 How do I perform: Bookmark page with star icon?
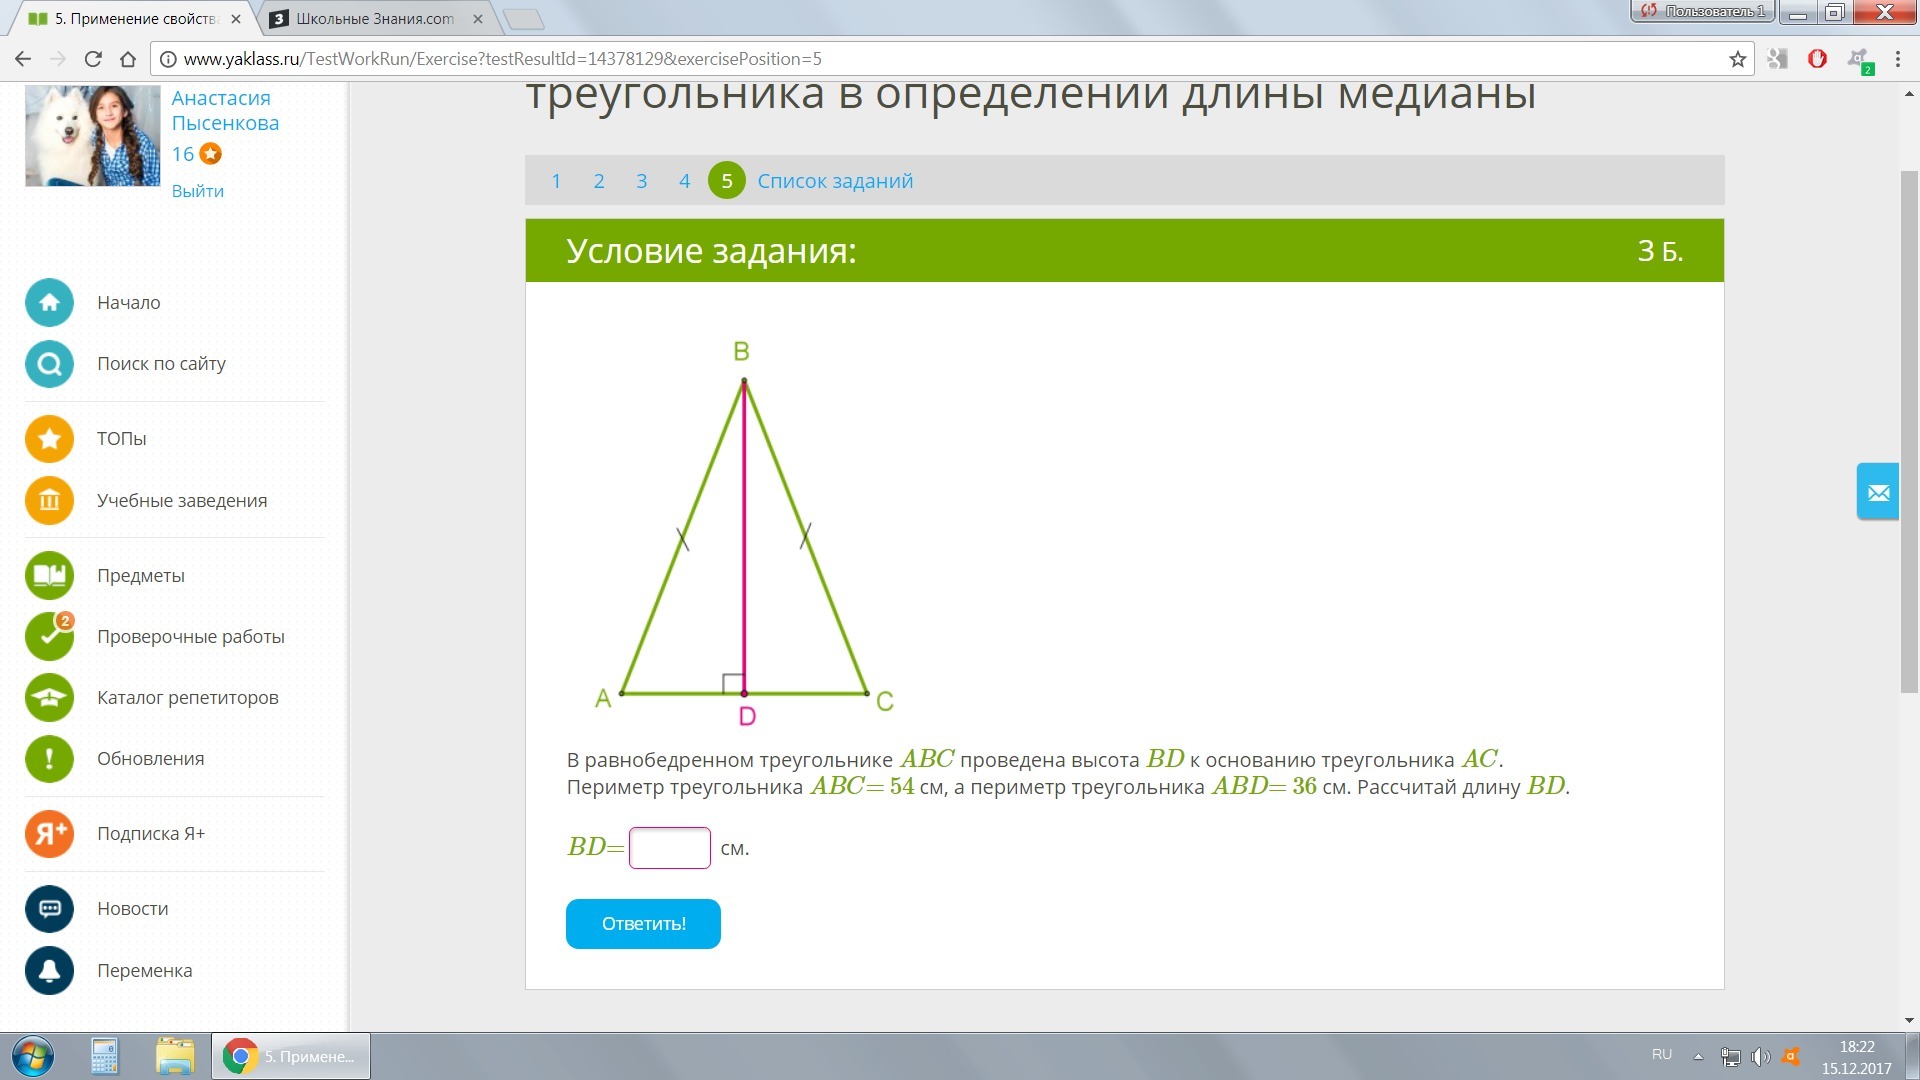tap(1737, 59)
